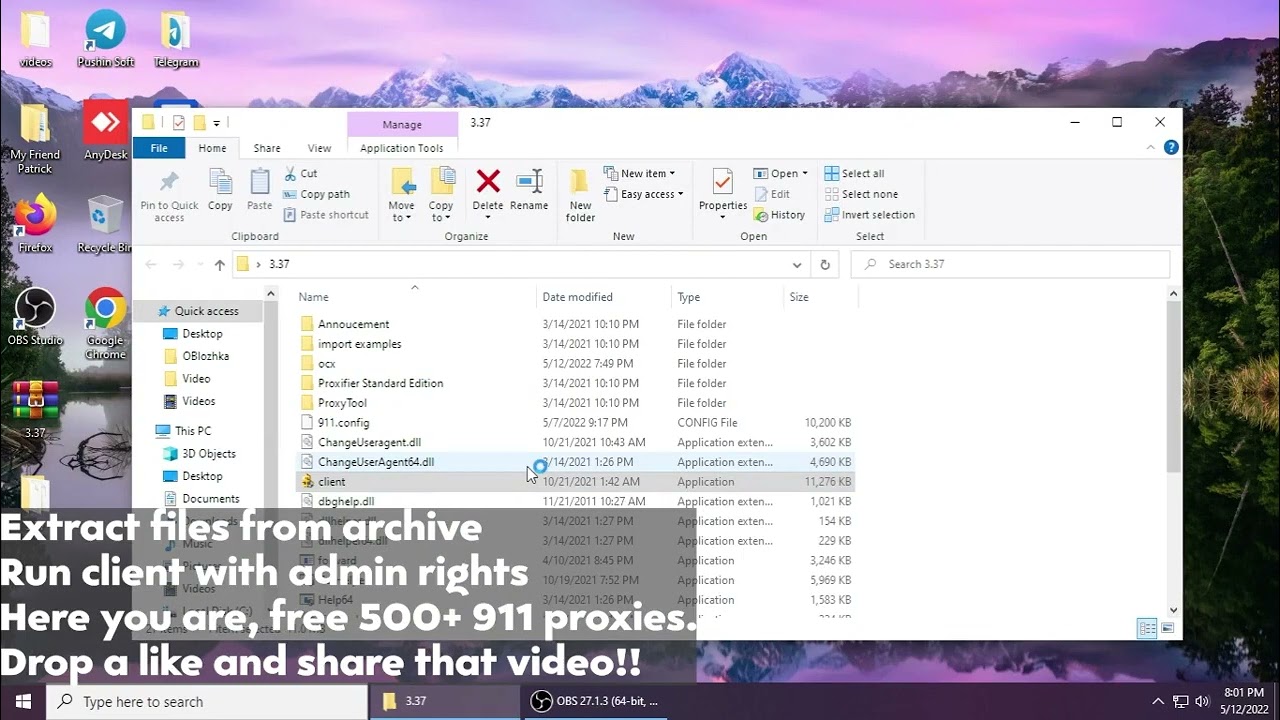The width and height of the screenshot is (1280, 720).
Task: Select the 911.config file
Action: click(x=576, y=423)
